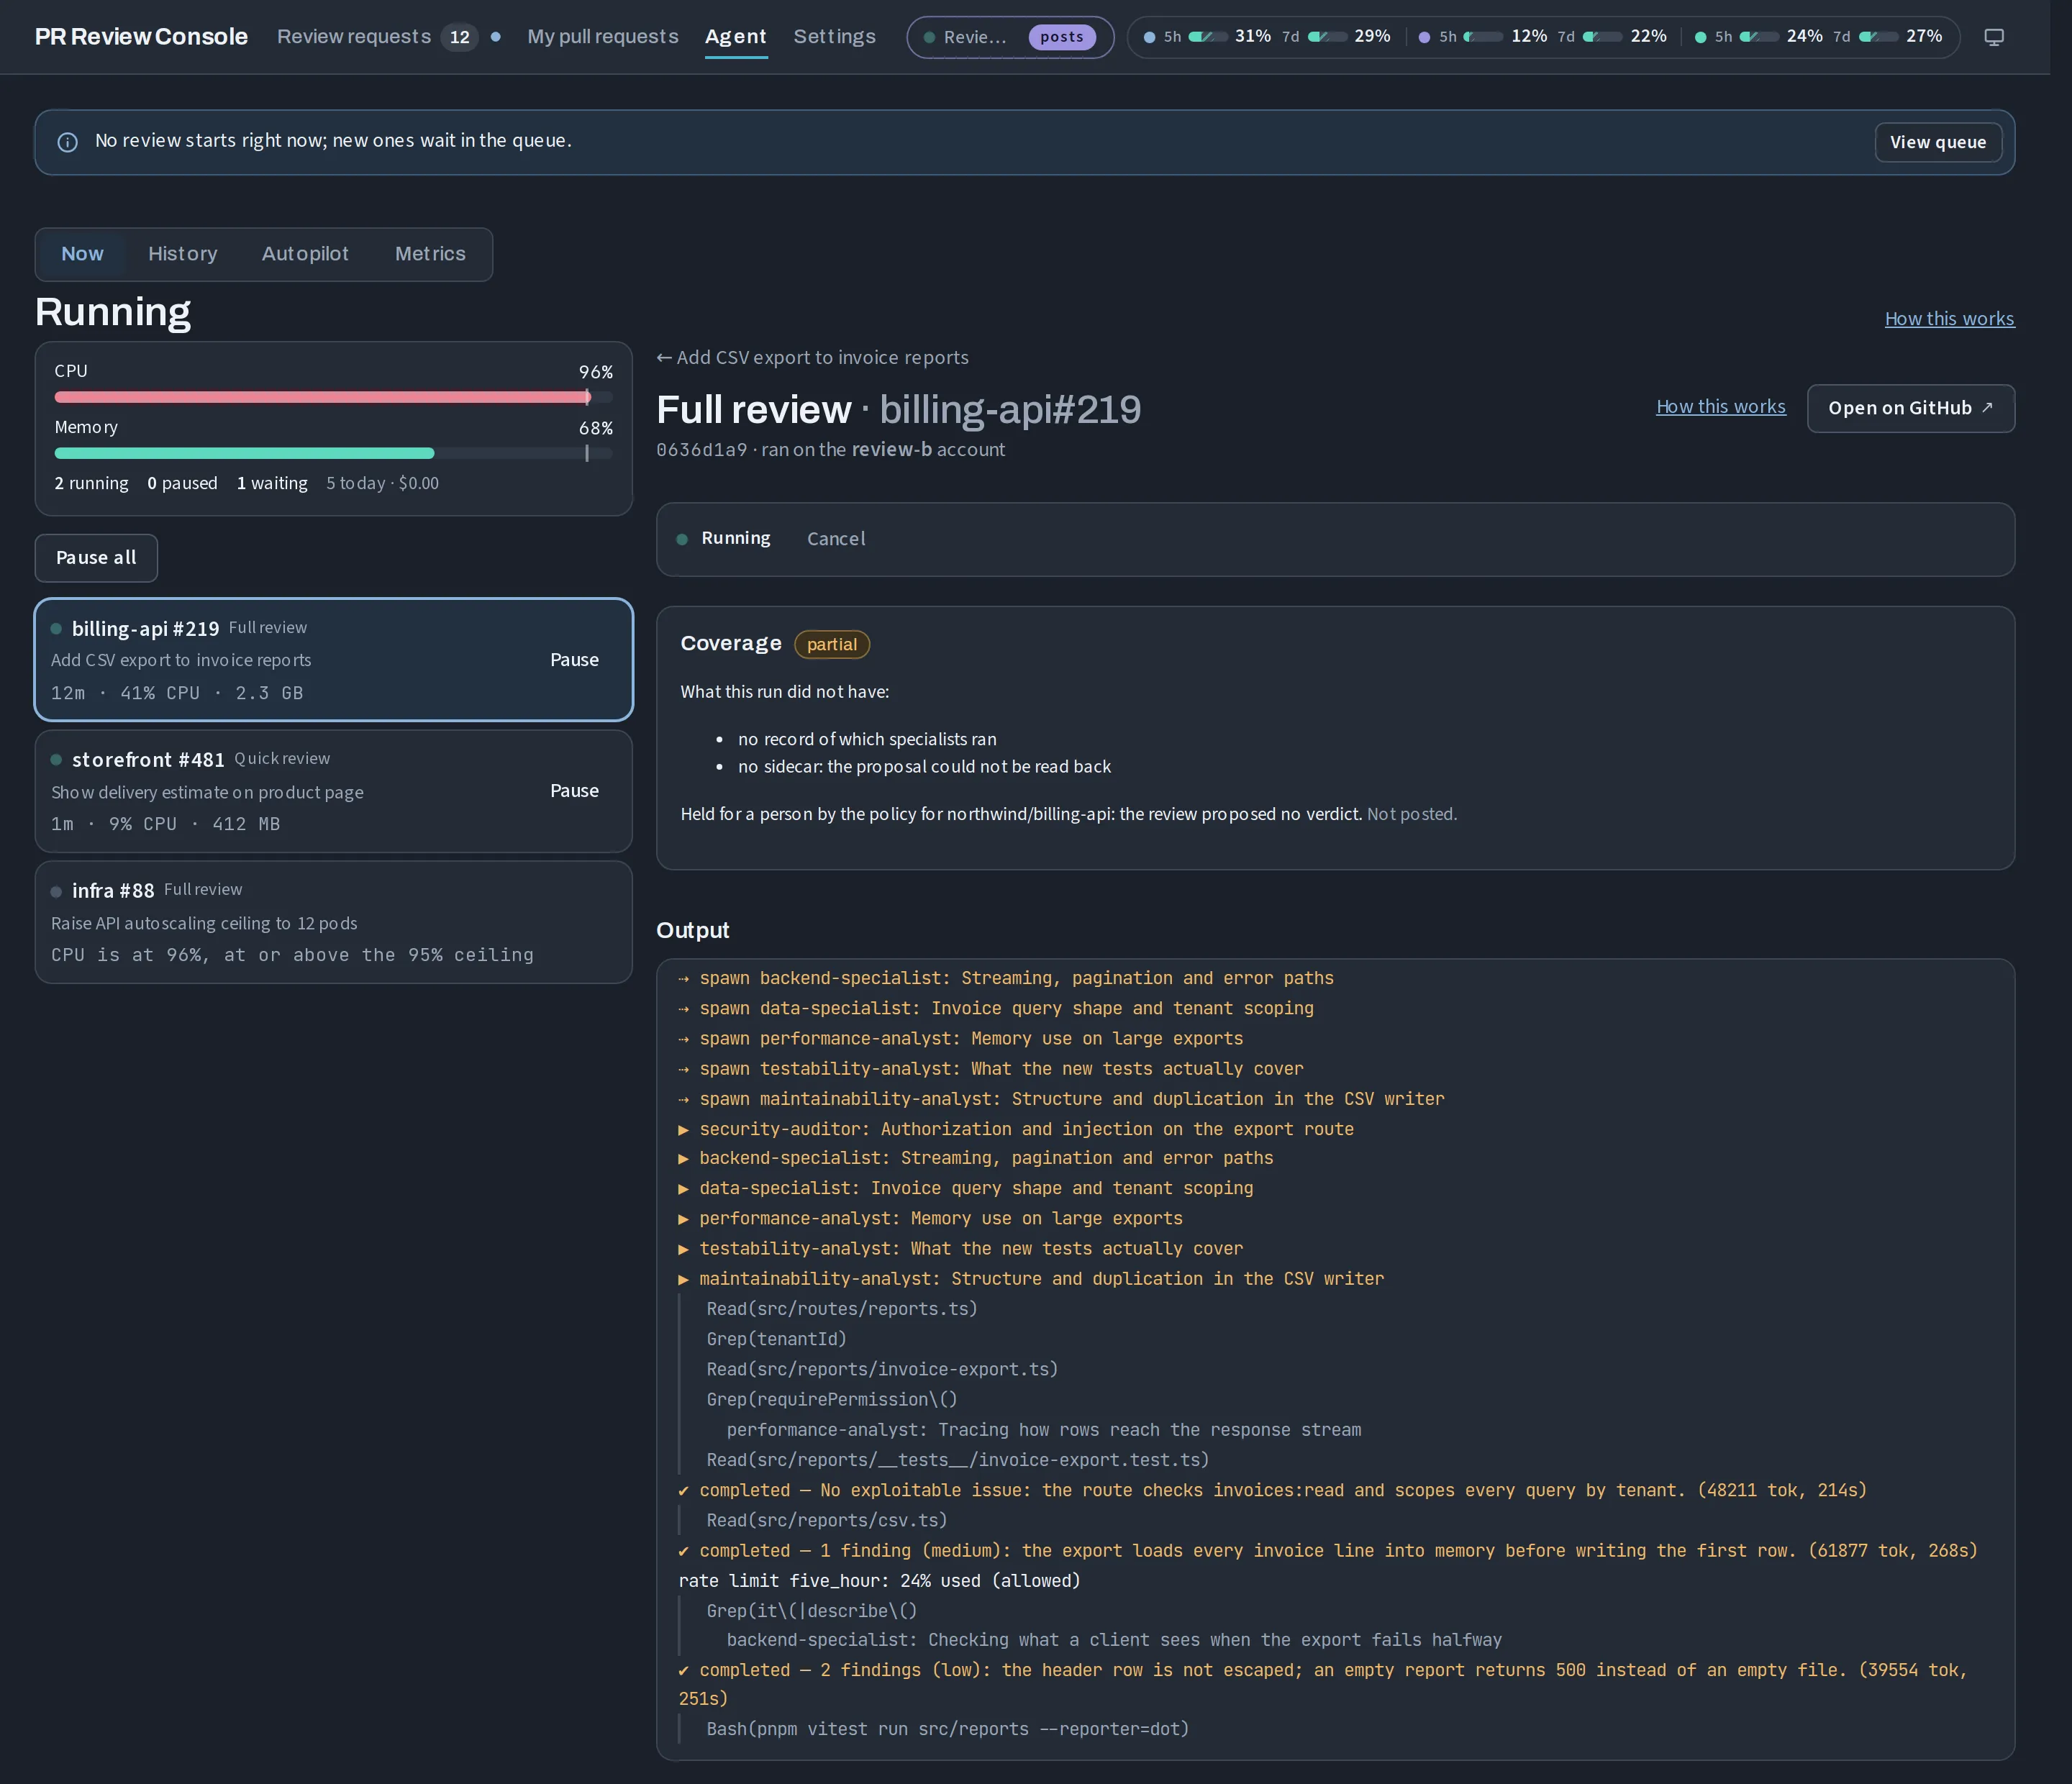Click the grey status dot on infra #88

pyautogui.click(x=56, y=891)
